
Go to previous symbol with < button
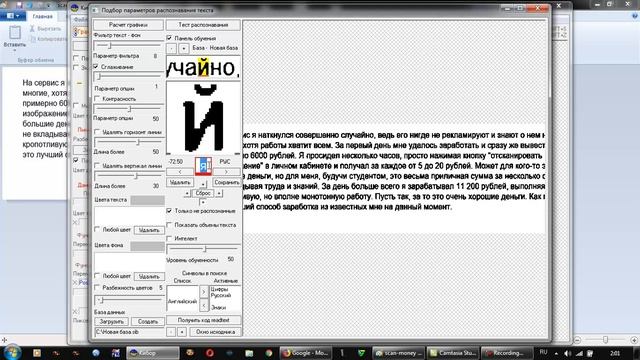click(180, 172)
